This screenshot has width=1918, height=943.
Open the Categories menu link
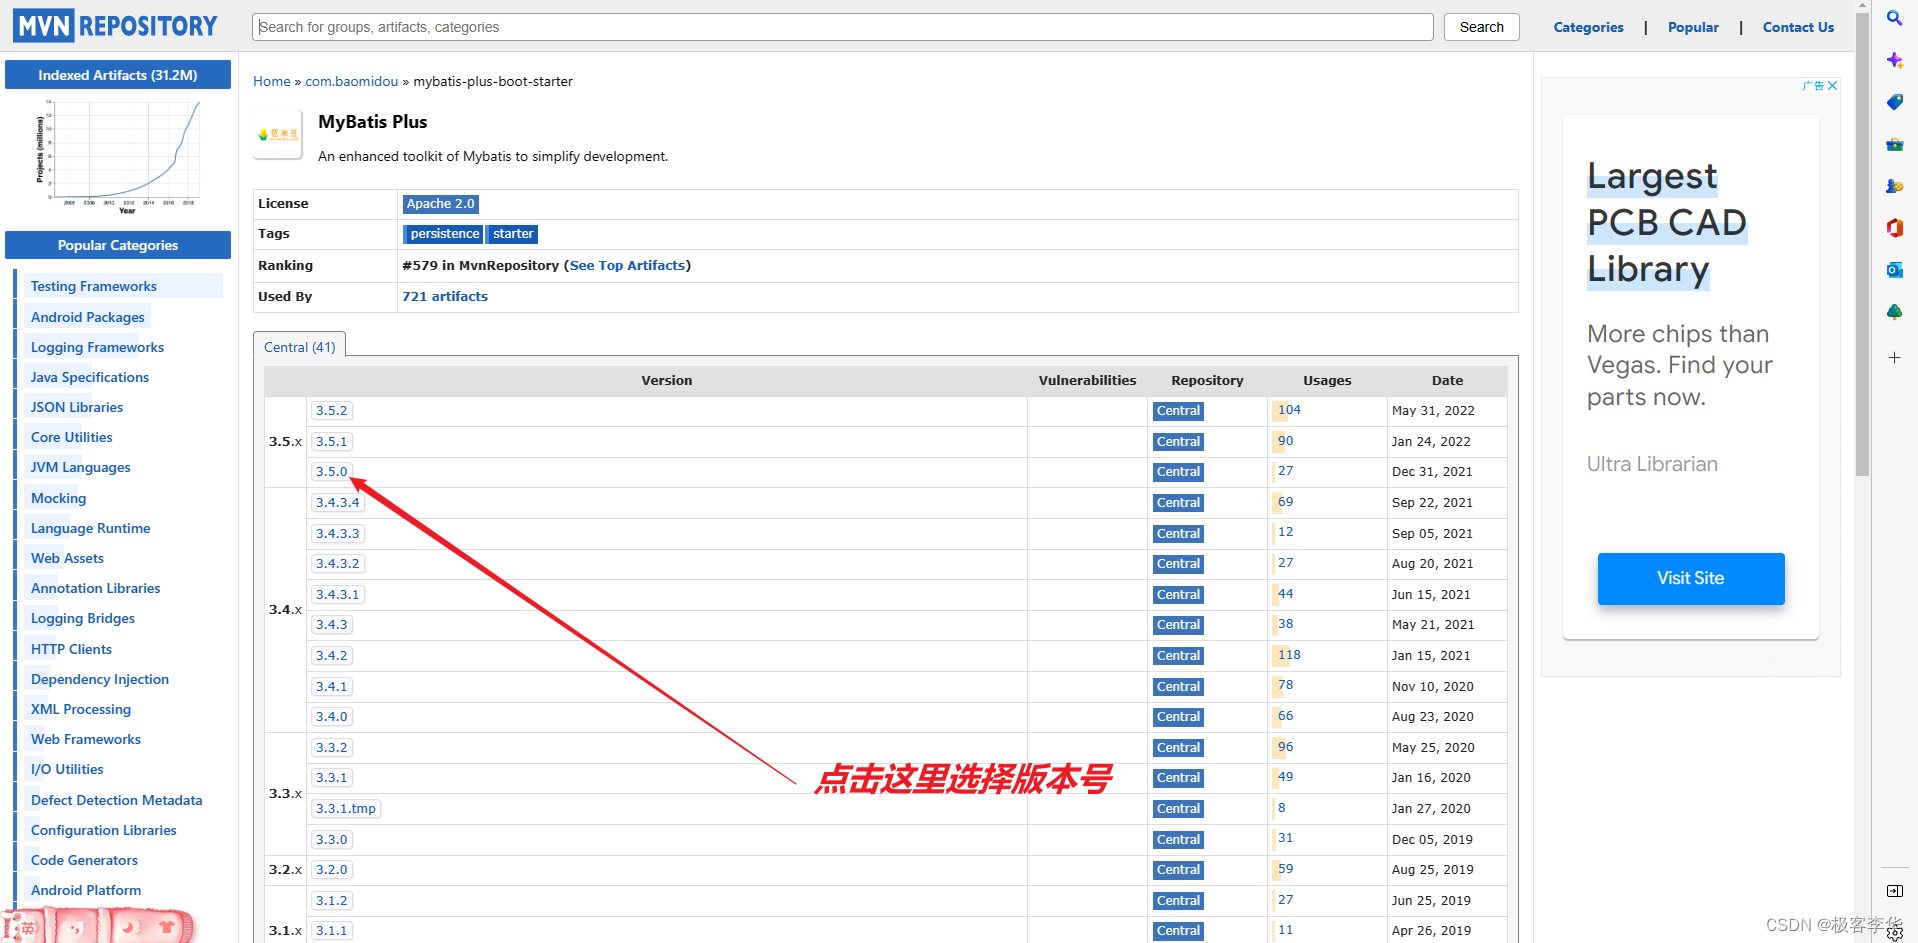[x=1588, y=27]
